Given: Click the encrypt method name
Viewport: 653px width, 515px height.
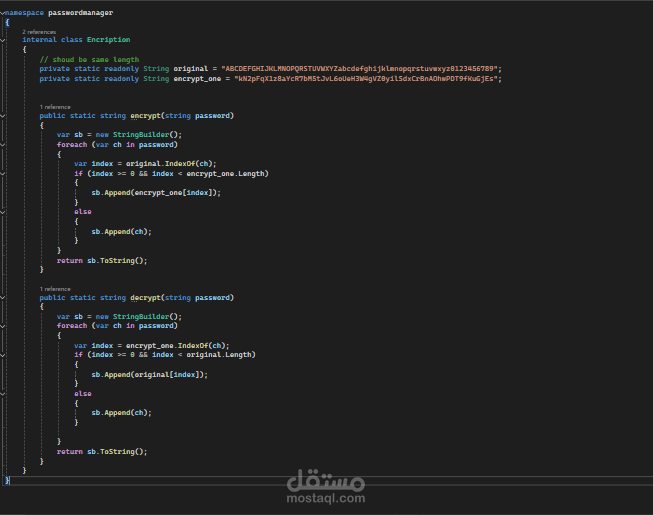Looking at the screenshot, I should [x=145, y=116].
